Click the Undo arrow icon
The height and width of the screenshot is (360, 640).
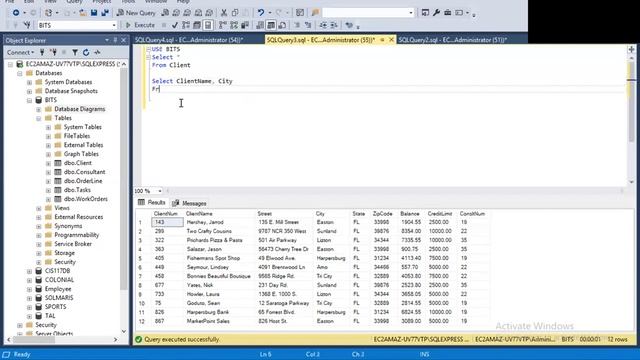260,13
